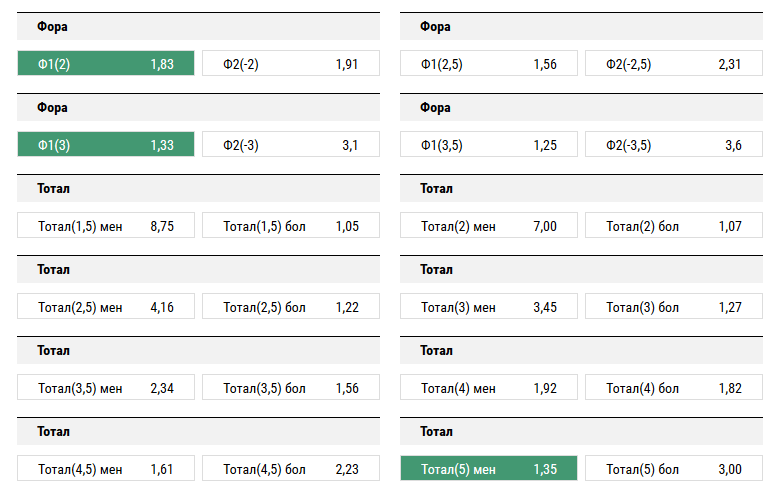Viewport: 781px width, 491px height.
Task: Select Тотал(2) мен odds 7,00
Action: point(489,226)
